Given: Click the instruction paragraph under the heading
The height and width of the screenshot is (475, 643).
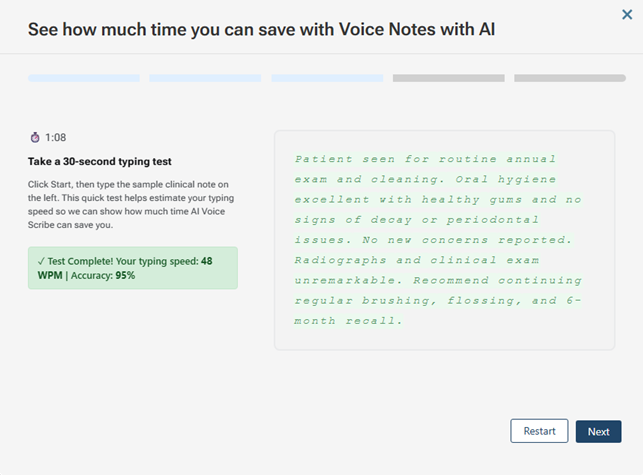Looking at the screenshot, I should coord(132,204).
